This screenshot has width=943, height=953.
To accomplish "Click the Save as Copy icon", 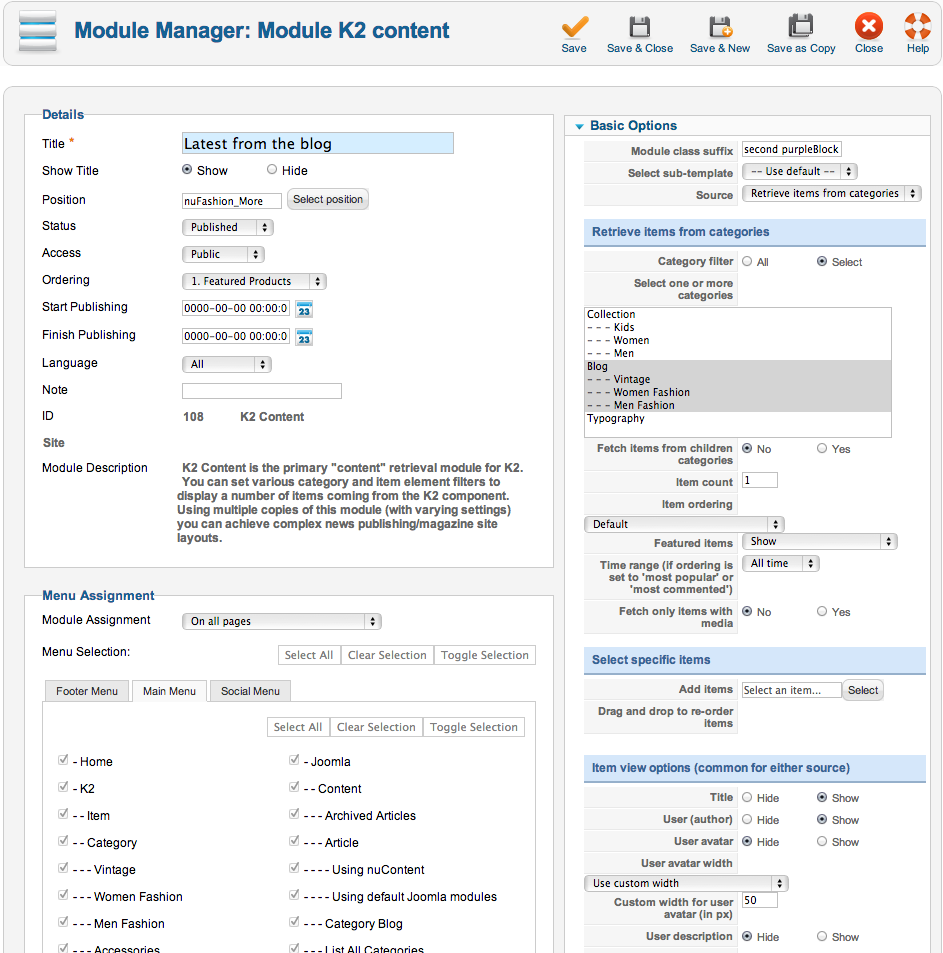I will click(801, 27).
